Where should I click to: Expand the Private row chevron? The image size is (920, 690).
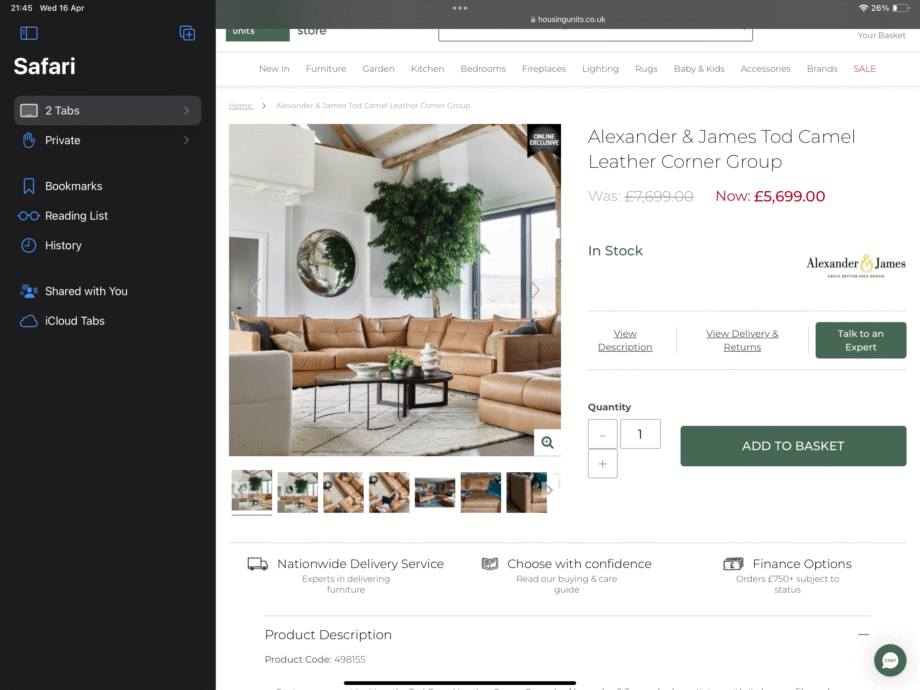click(186, 140)
